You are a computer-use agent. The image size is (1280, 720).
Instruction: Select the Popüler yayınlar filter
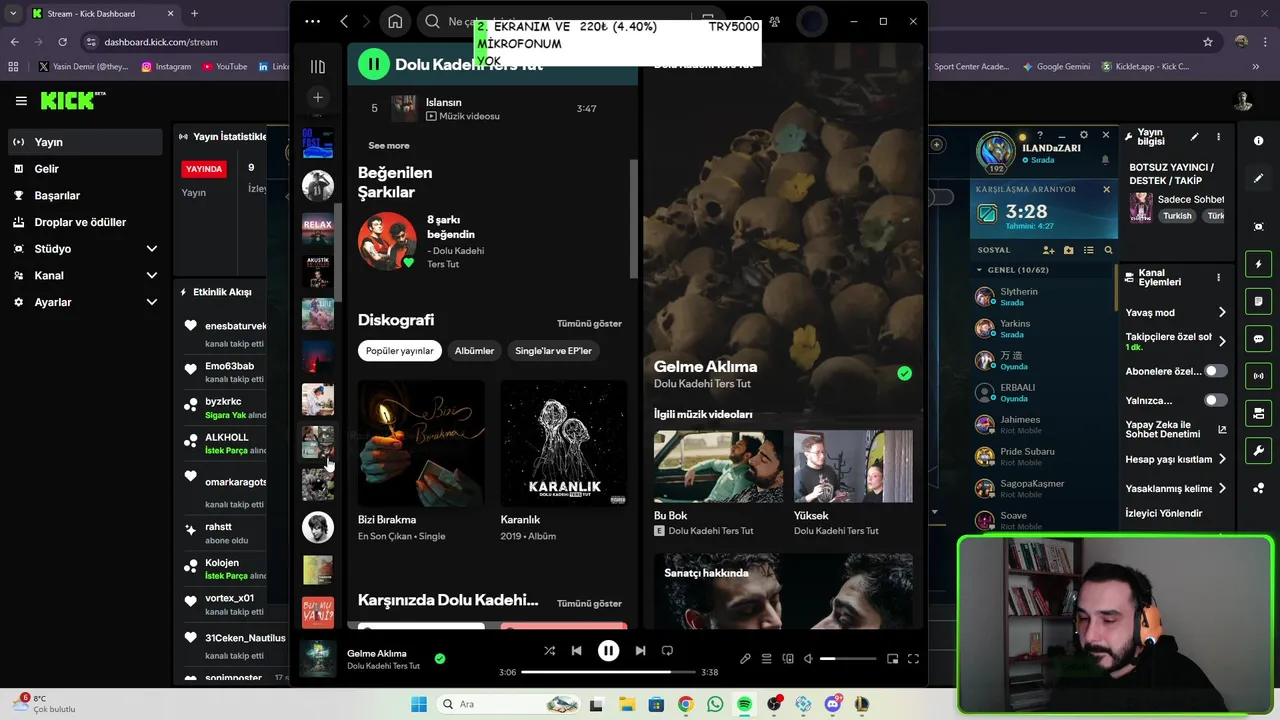pos(400,351)
